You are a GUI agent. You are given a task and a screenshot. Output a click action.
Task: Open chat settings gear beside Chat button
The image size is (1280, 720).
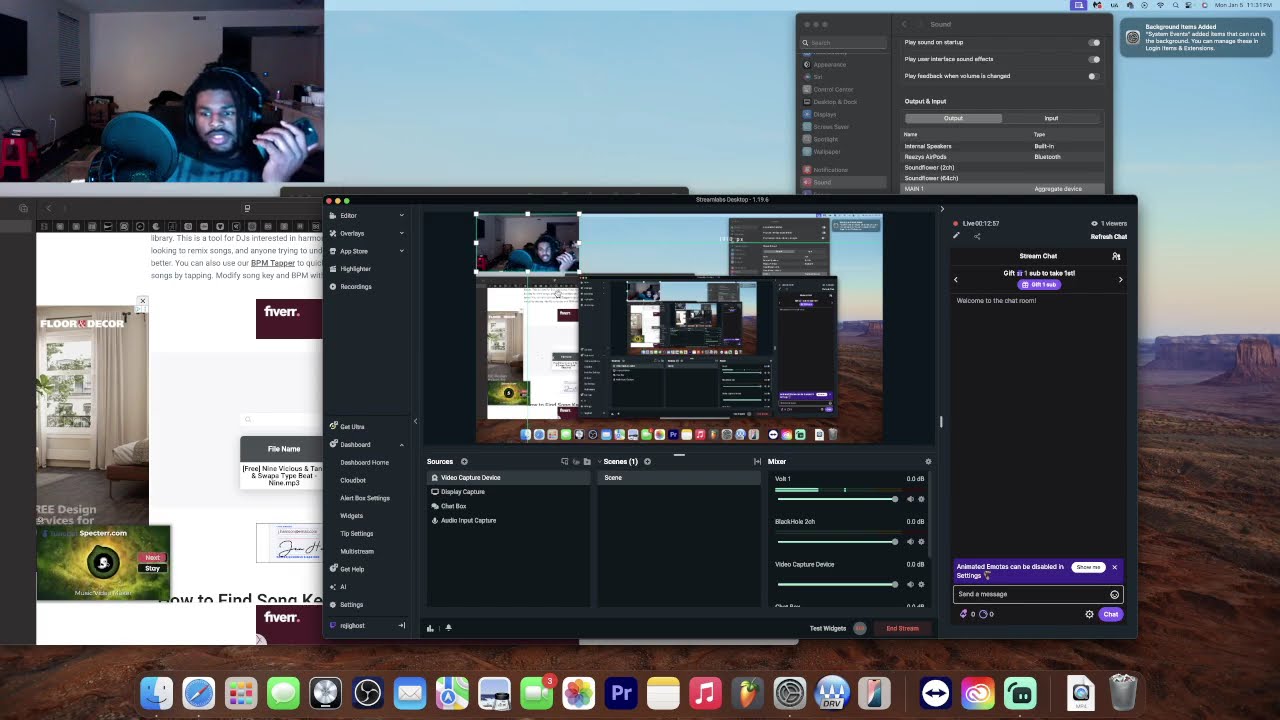pos(1089,614)
